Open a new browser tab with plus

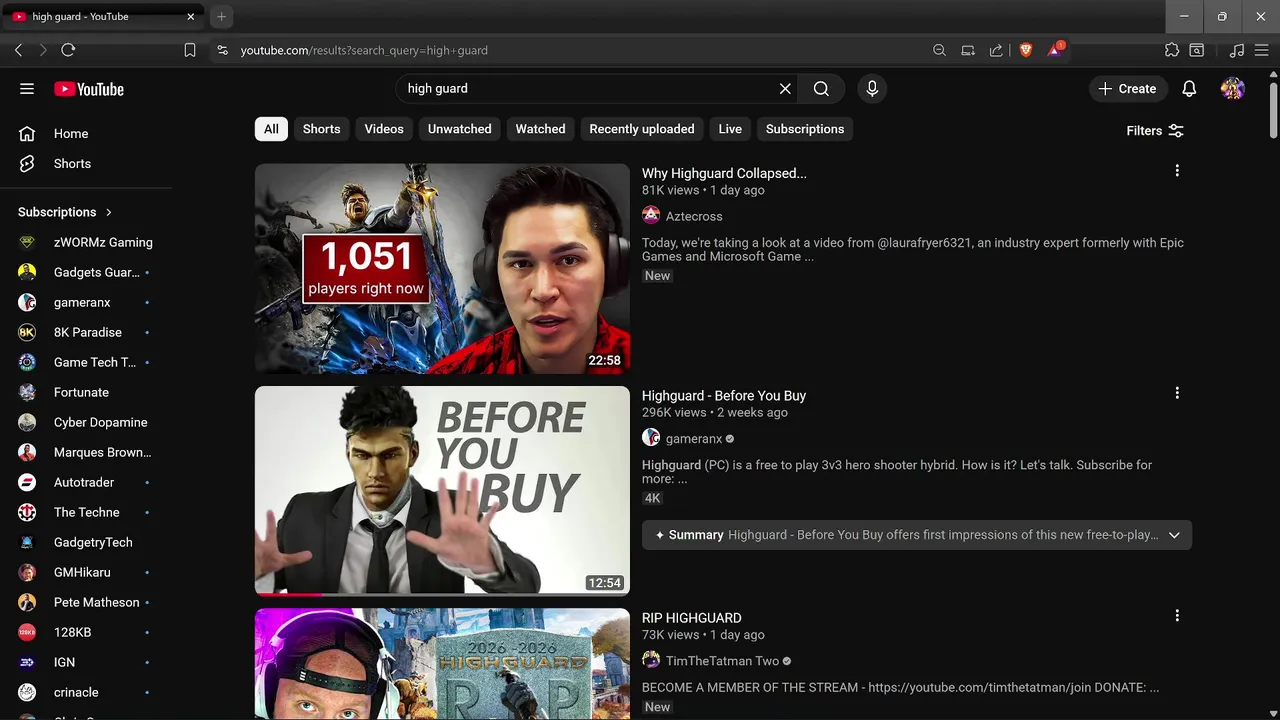point(222,17)
